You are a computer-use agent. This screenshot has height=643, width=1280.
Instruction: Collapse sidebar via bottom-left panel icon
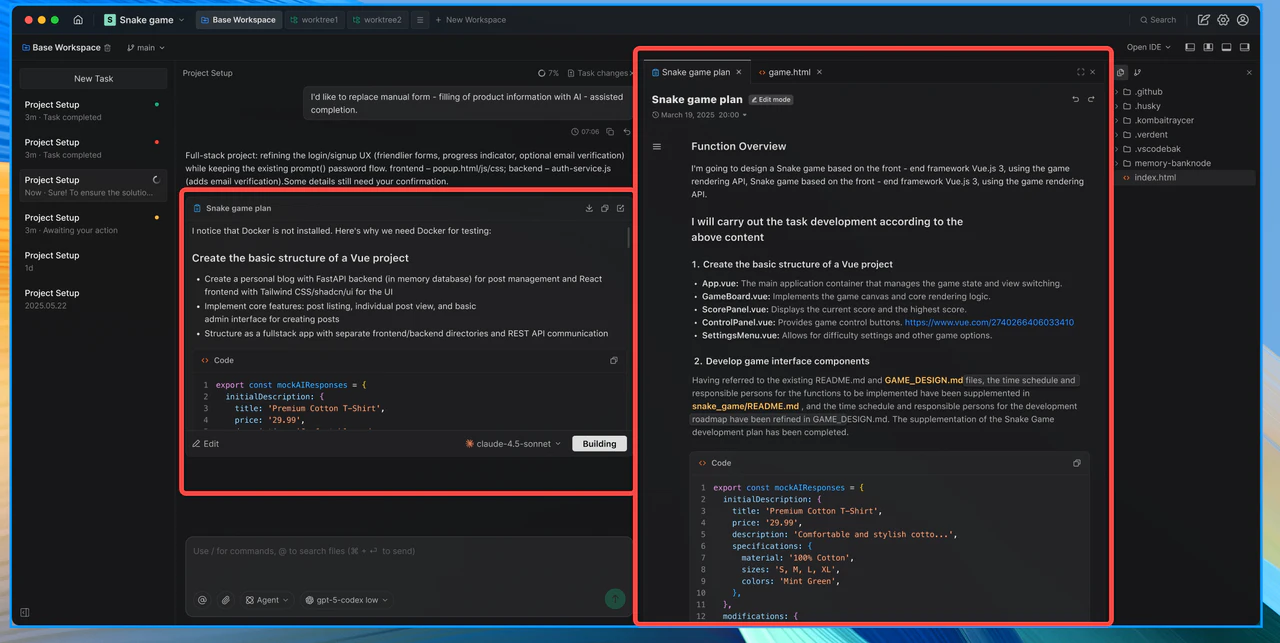[25, 612]
